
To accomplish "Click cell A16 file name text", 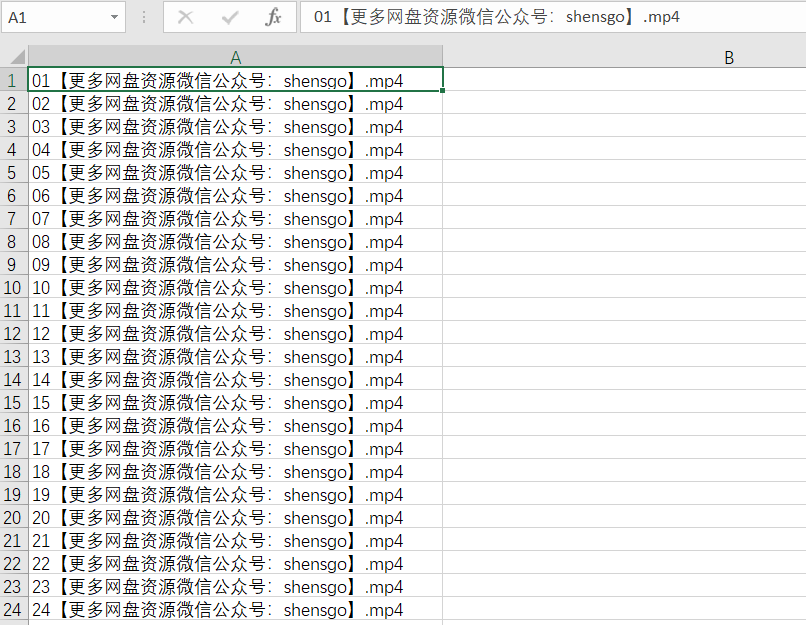I will [x=217, y=426].
